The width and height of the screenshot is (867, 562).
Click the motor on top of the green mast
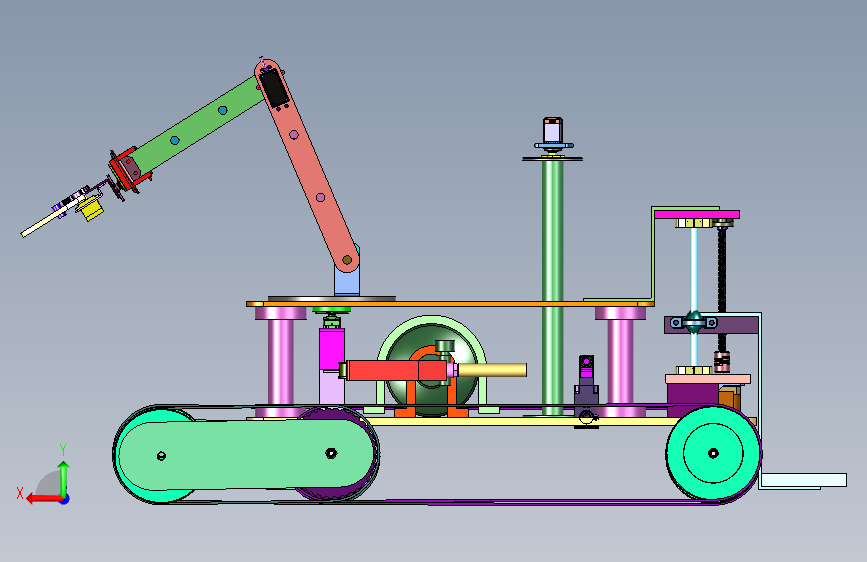pyautogui.click(x=553, y=132)
